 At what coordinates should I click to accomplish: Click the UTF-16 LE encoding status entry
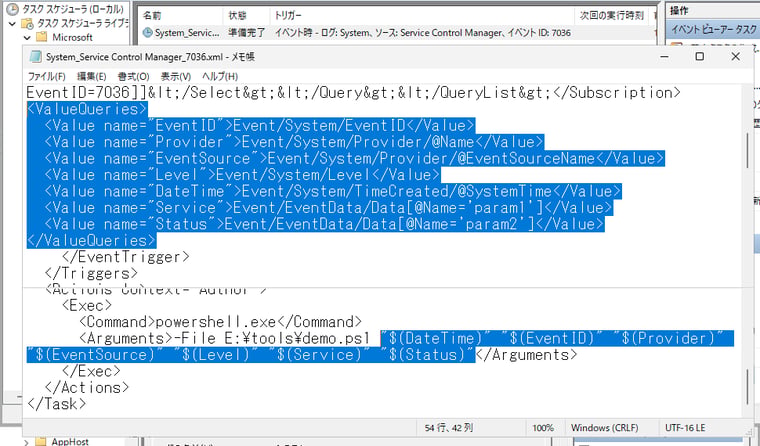pos(685,428)
